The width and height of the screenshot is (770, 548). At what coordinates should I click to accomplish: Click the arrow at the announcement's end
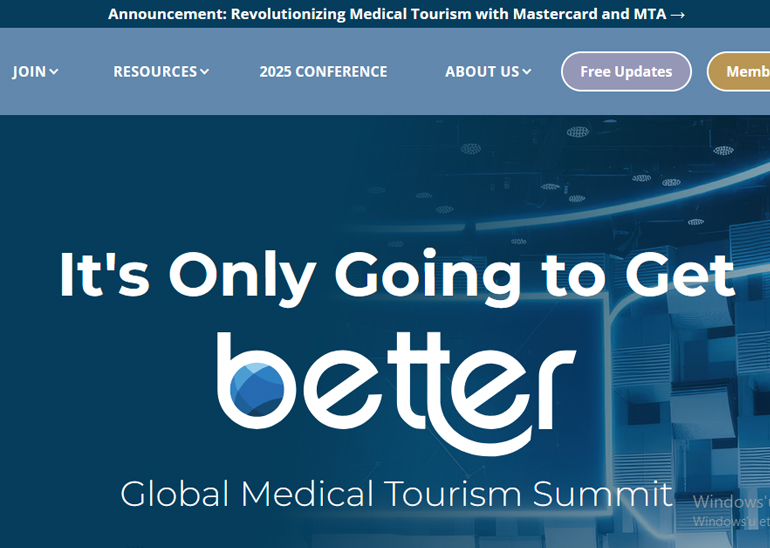pos(678,15)
